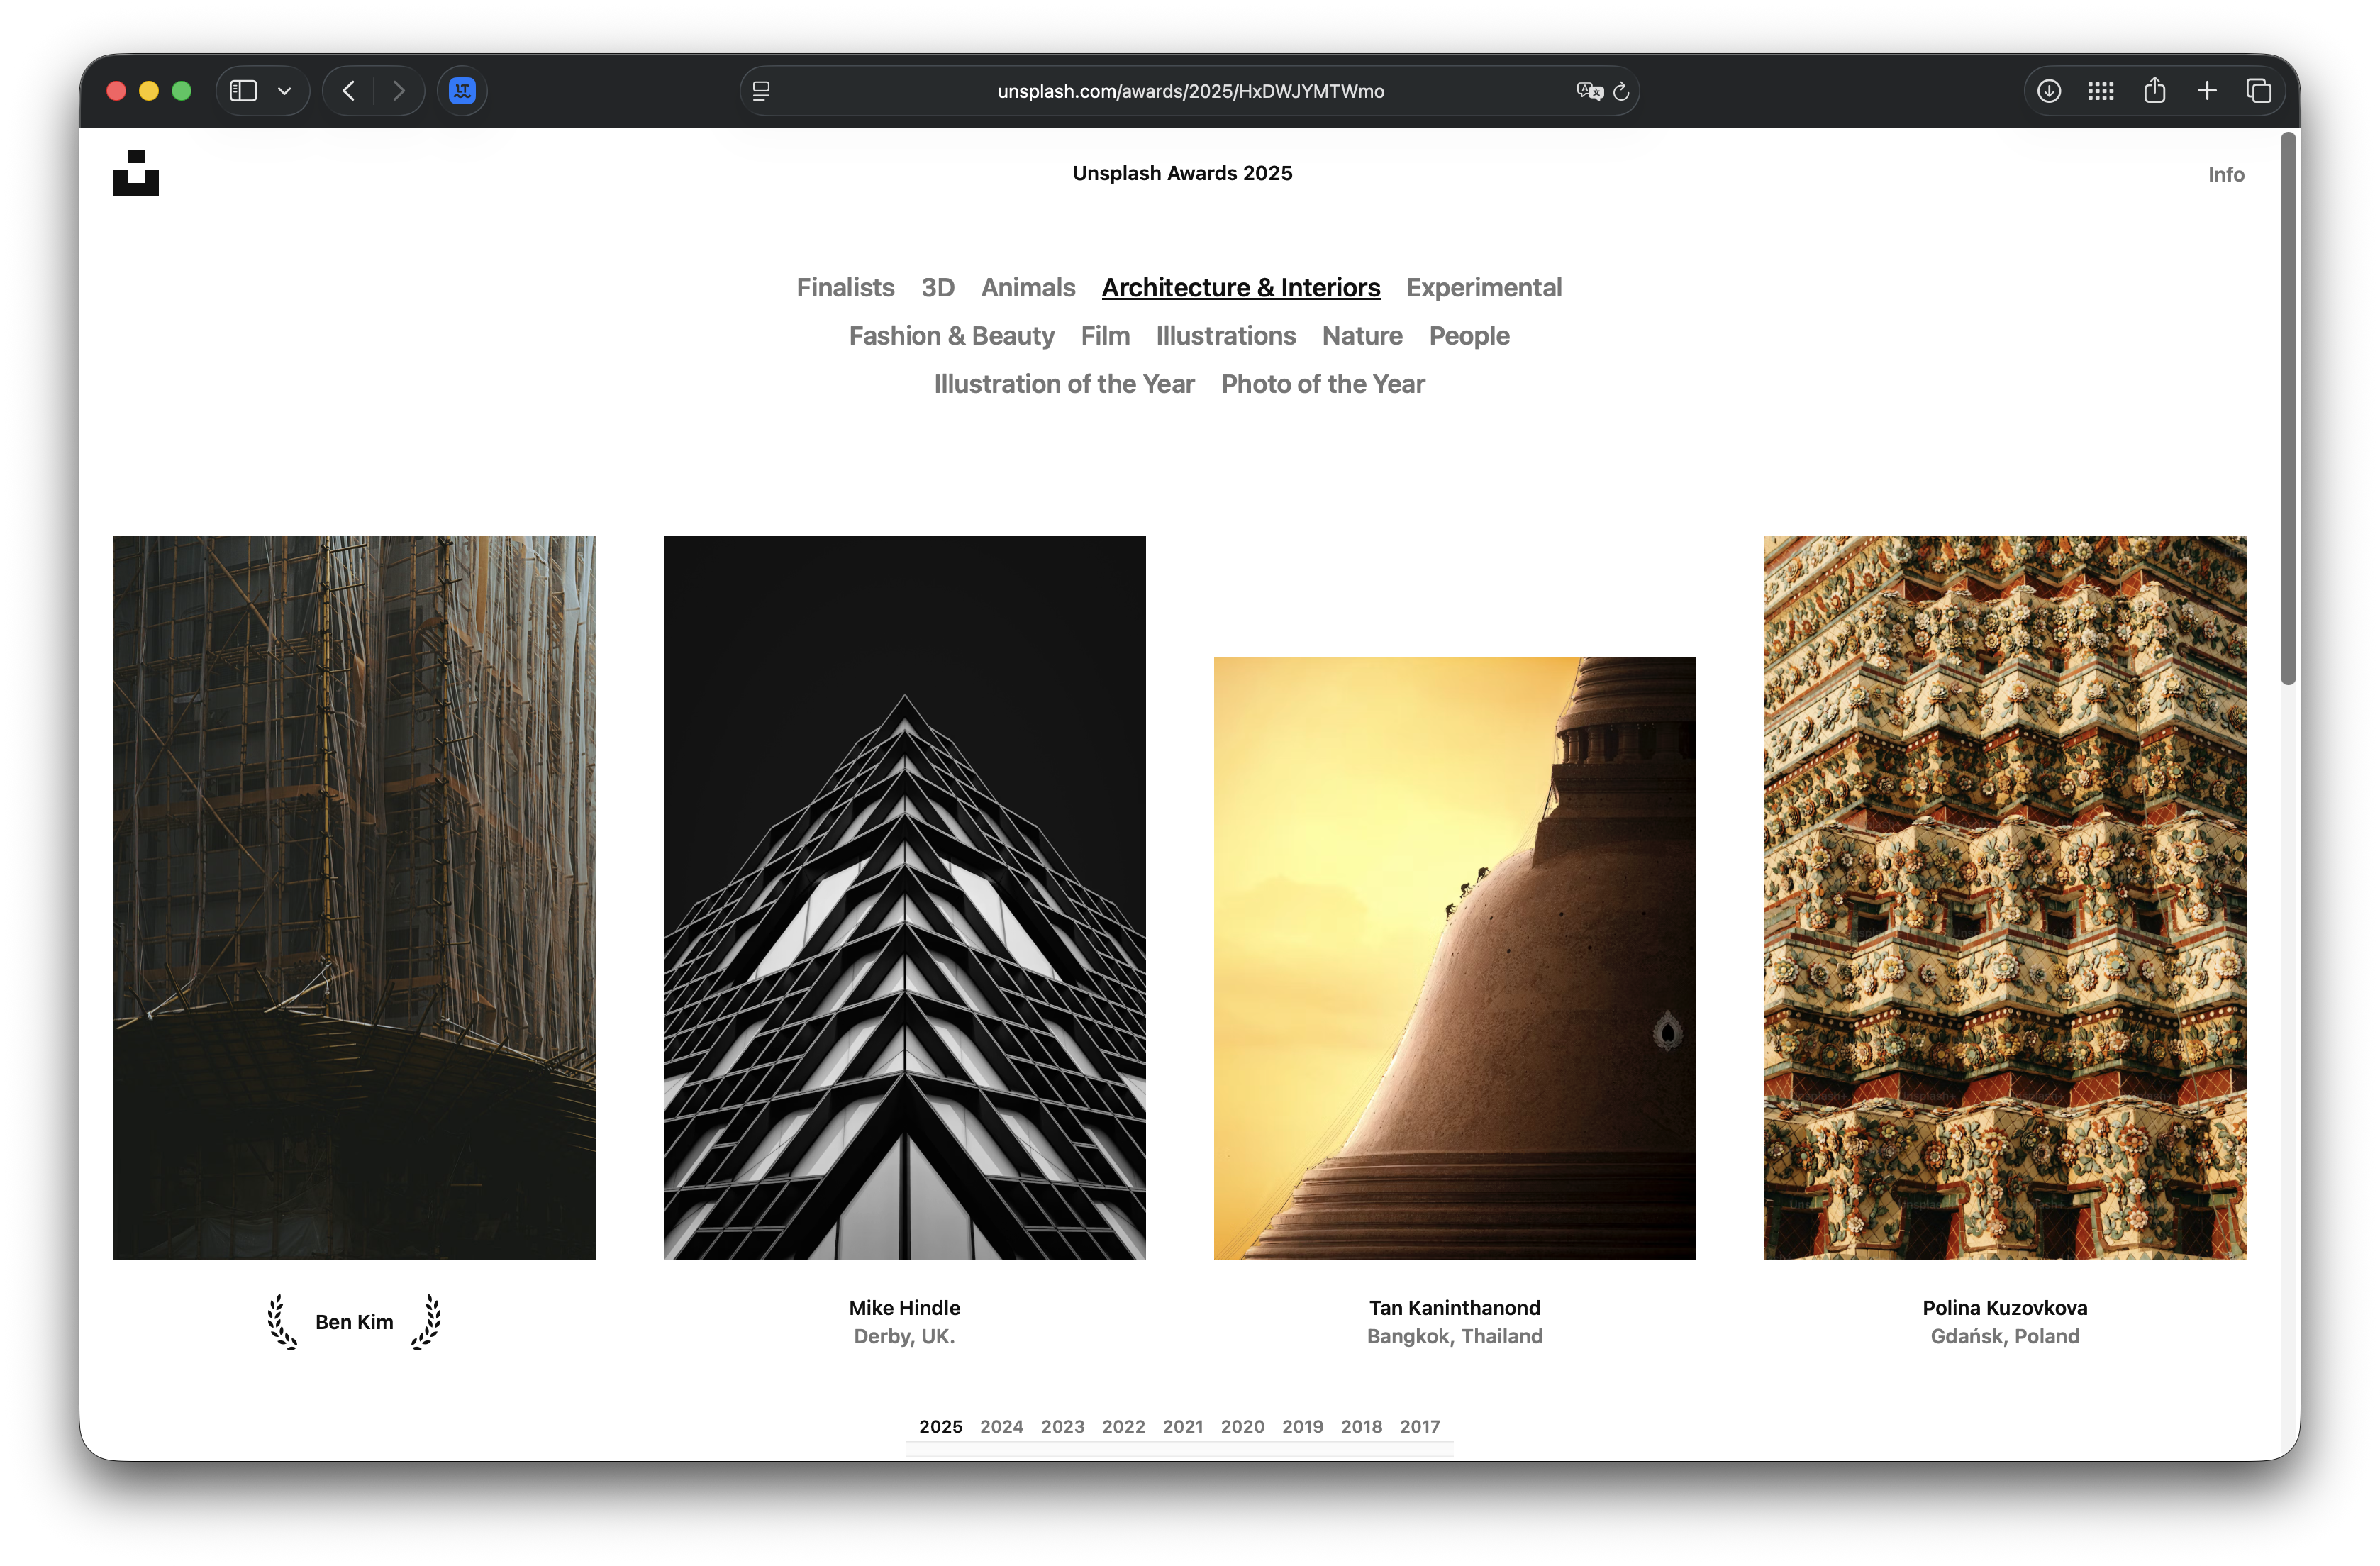The width and height of the screenshot is (2380, 1566).
Task: Reload the page with refresh icon
Action: 1621,91
